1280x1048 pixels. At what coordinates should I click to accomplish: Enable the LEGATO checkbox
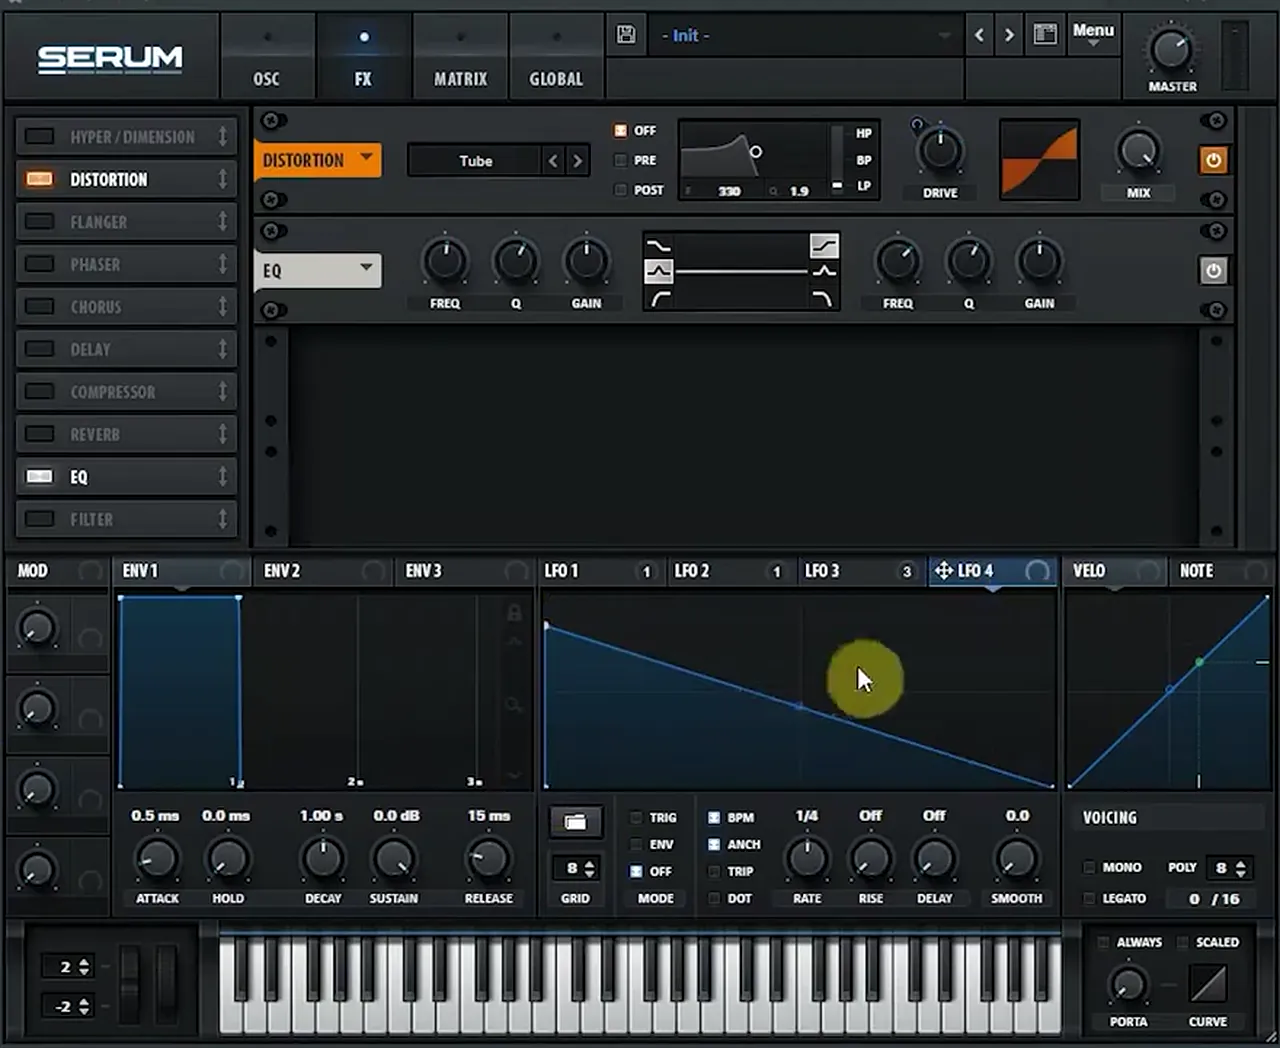pyautogui.click(x=1090, y=898)
